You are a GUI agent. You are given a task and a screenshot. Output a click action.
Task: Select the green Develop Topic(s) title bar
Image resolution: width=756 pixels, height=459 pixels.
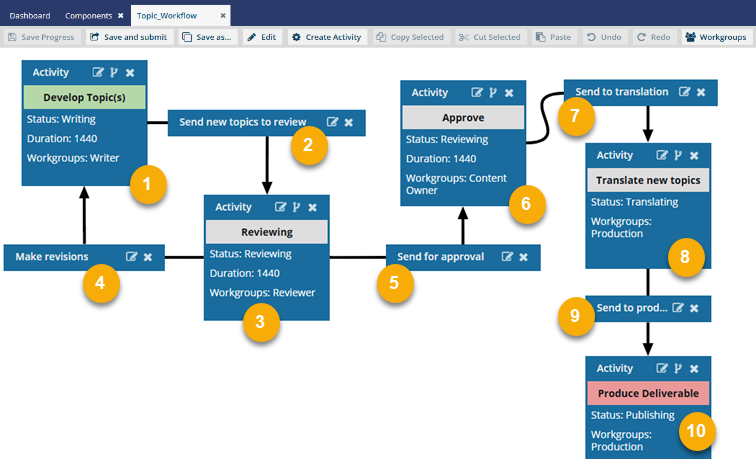point(84,97)
